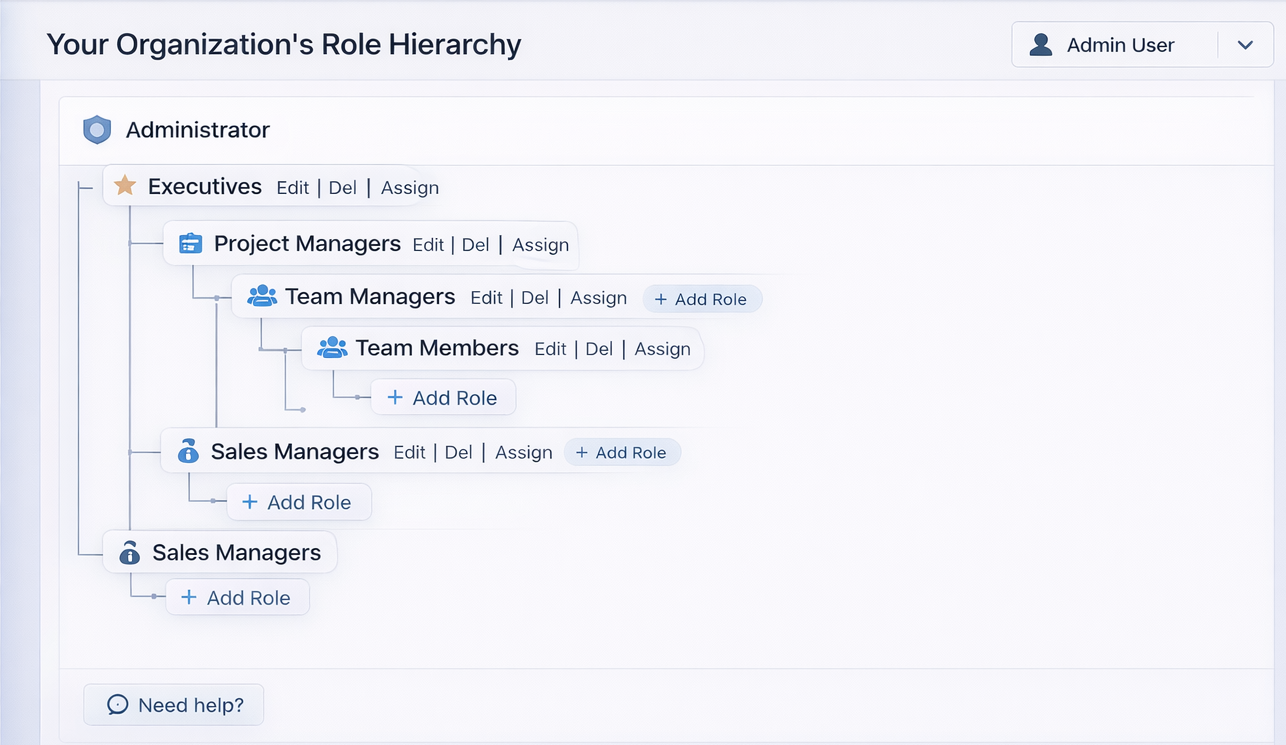Open the Need help? button
Image resolution: width=1286 pixels, height=745 pixels.
point(174,705)
